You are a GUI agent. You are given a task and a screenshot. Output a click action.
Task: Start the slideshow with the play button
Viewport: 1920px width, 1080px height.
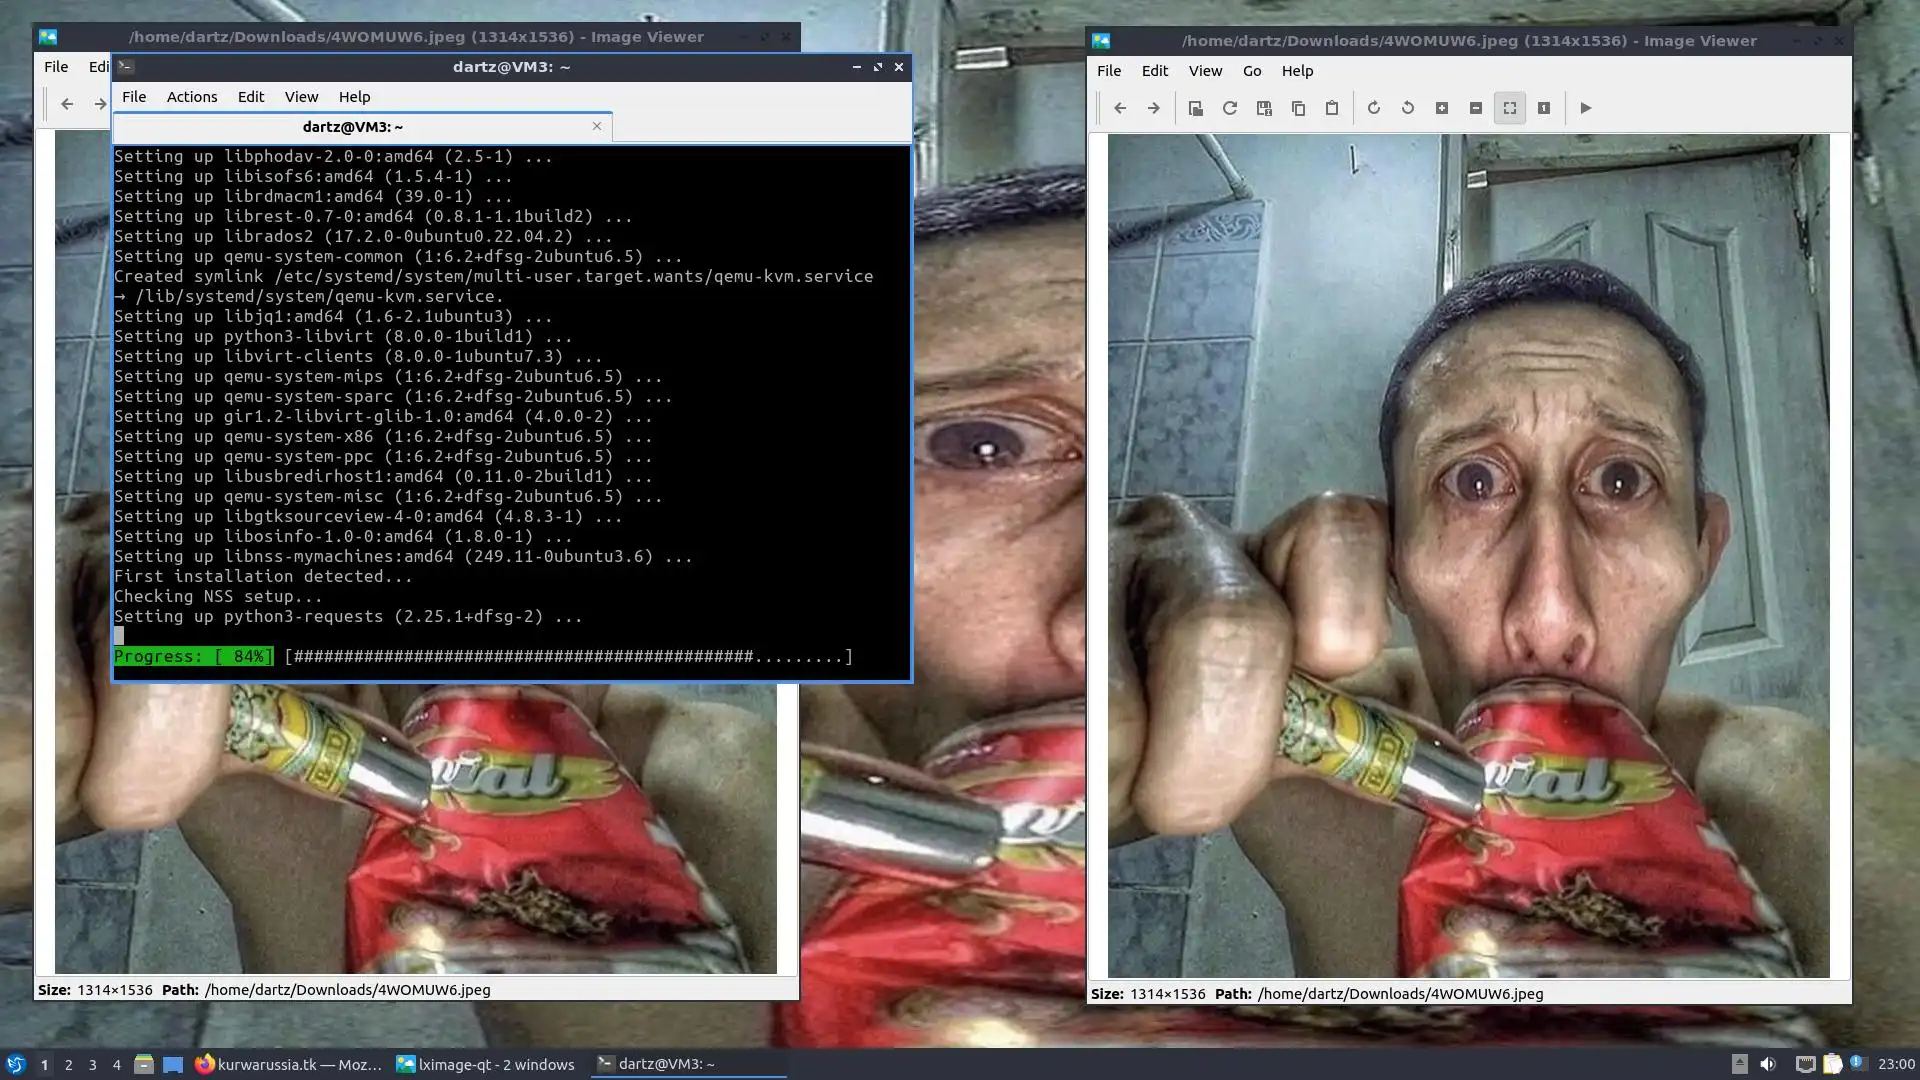tap(1586, 108)
